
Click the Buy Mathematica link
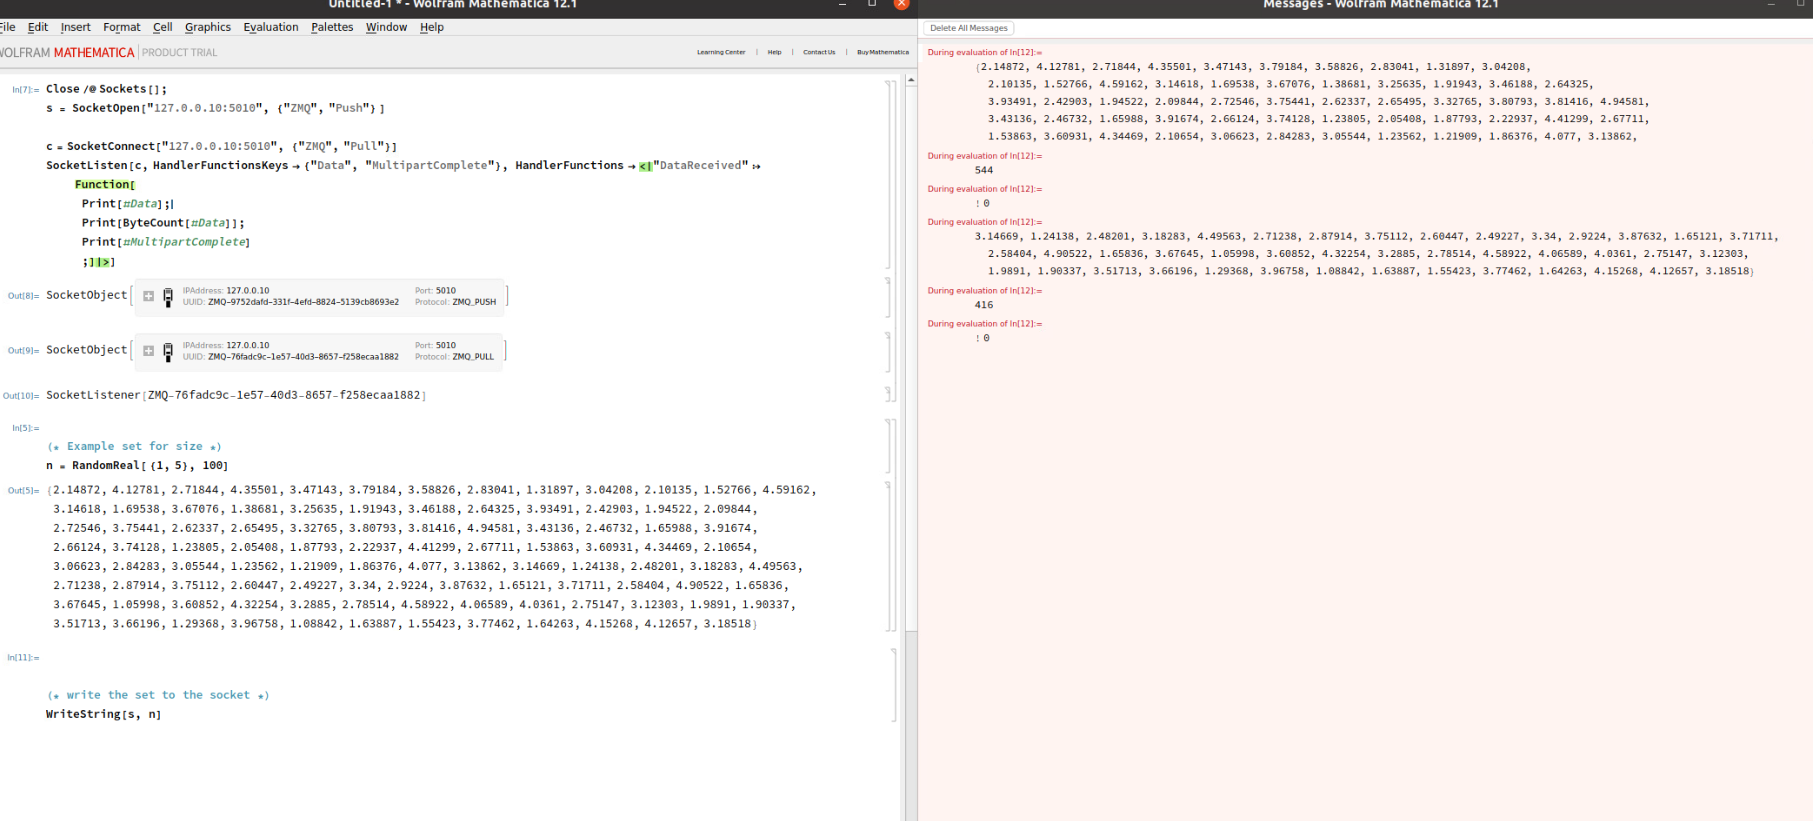(x=883, y=52)
